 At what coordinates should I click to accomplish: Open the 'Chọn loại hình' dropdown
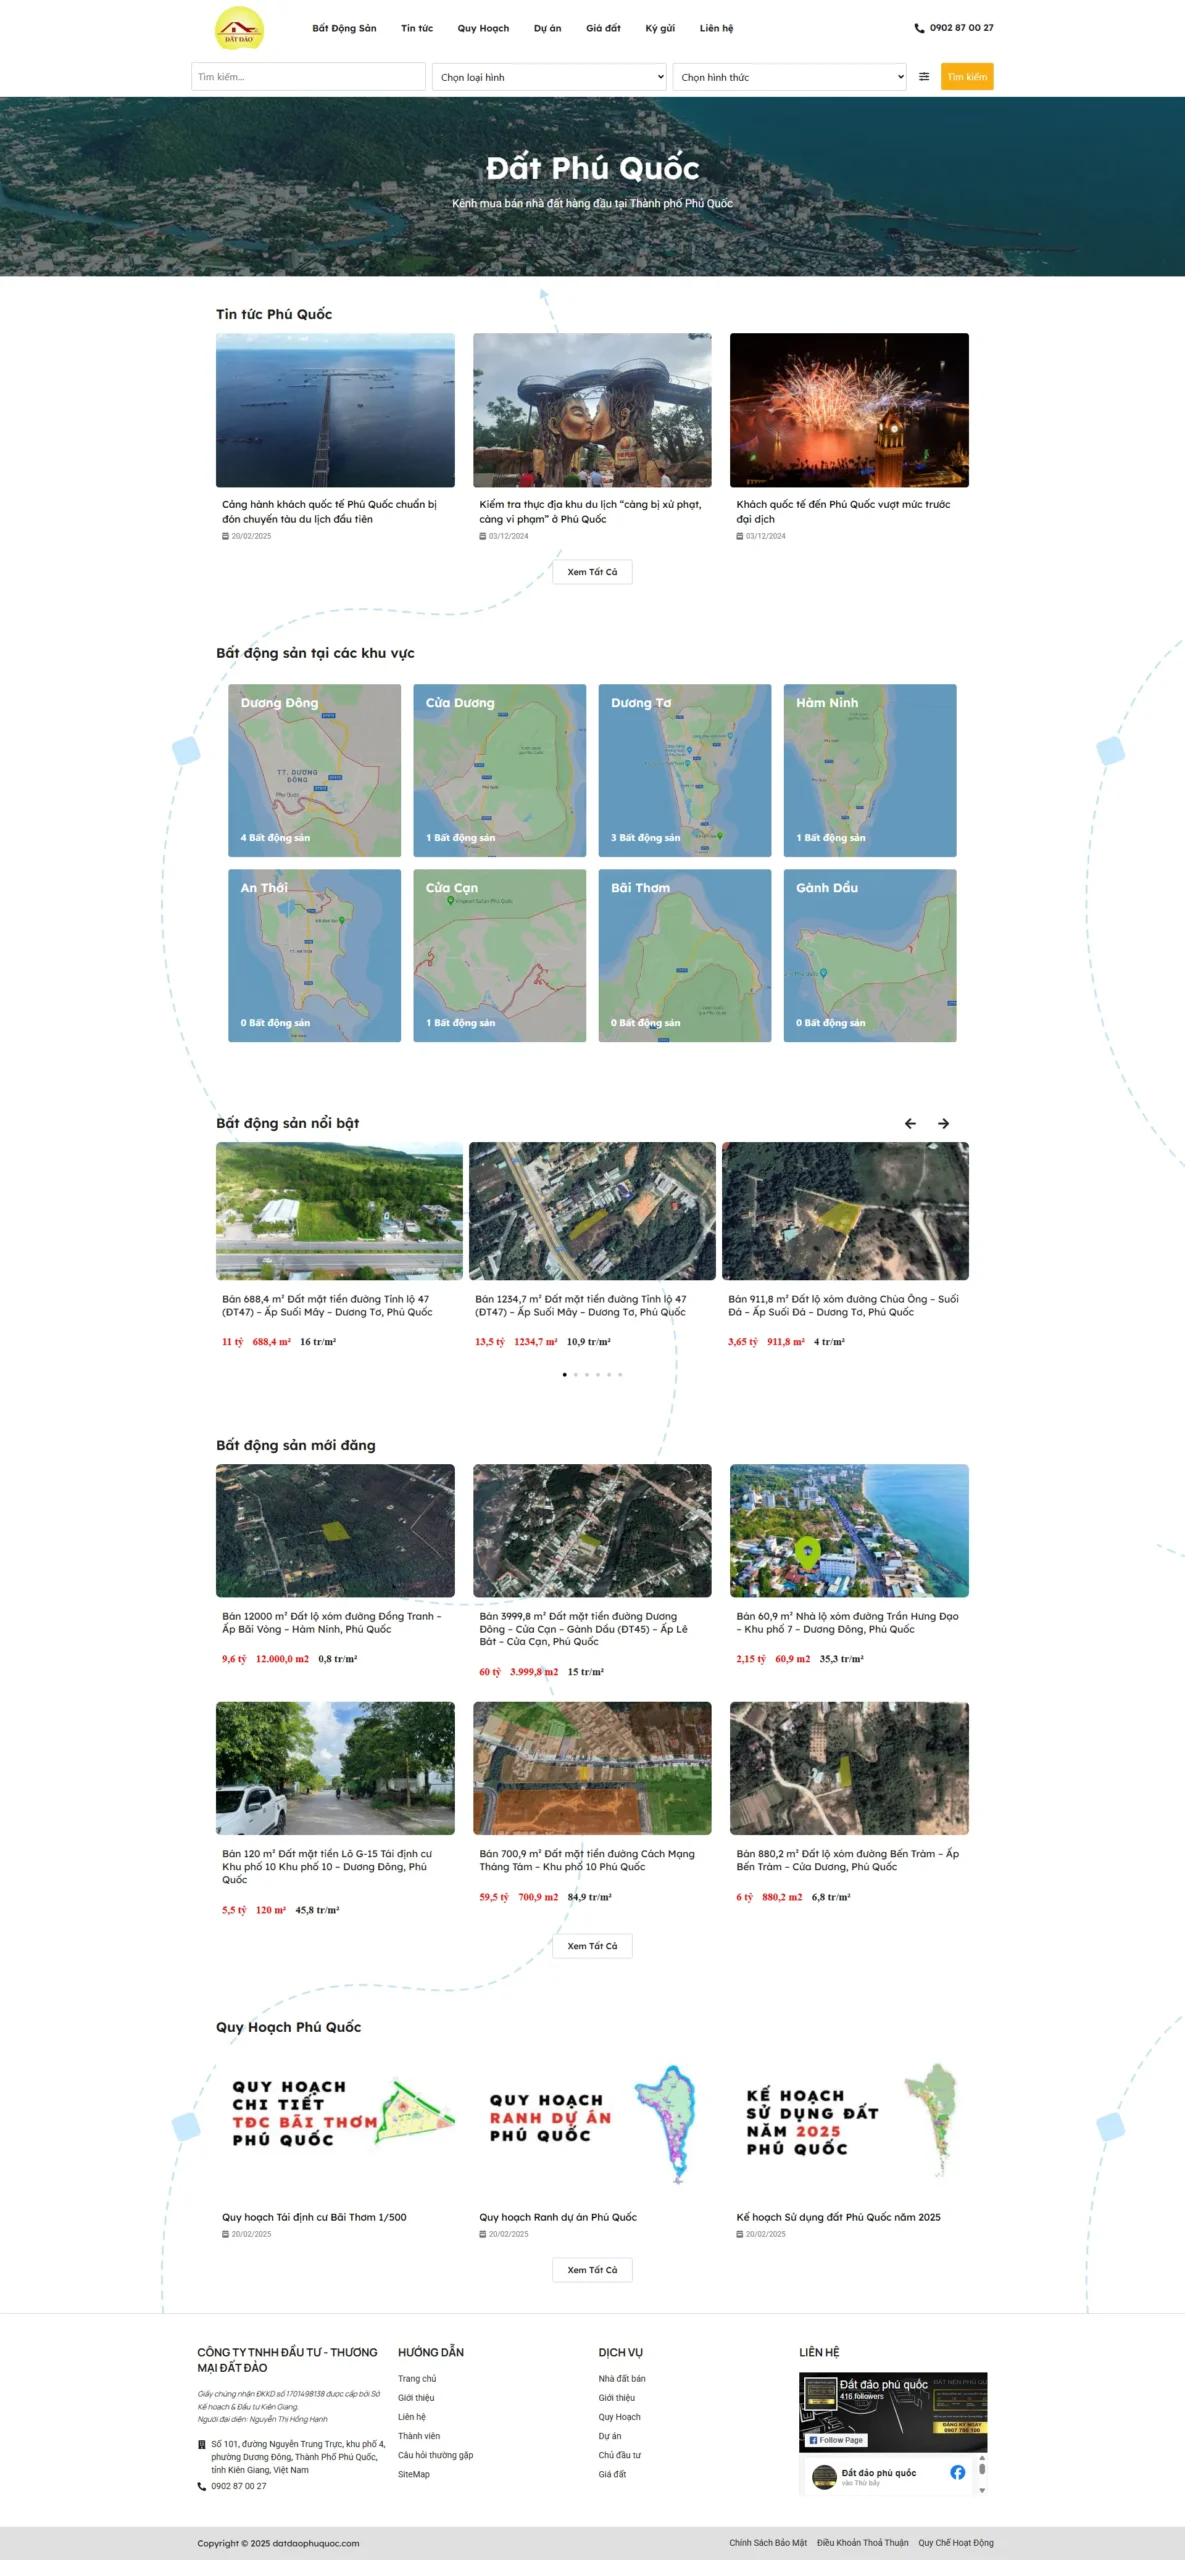click(x=549, y=77)
